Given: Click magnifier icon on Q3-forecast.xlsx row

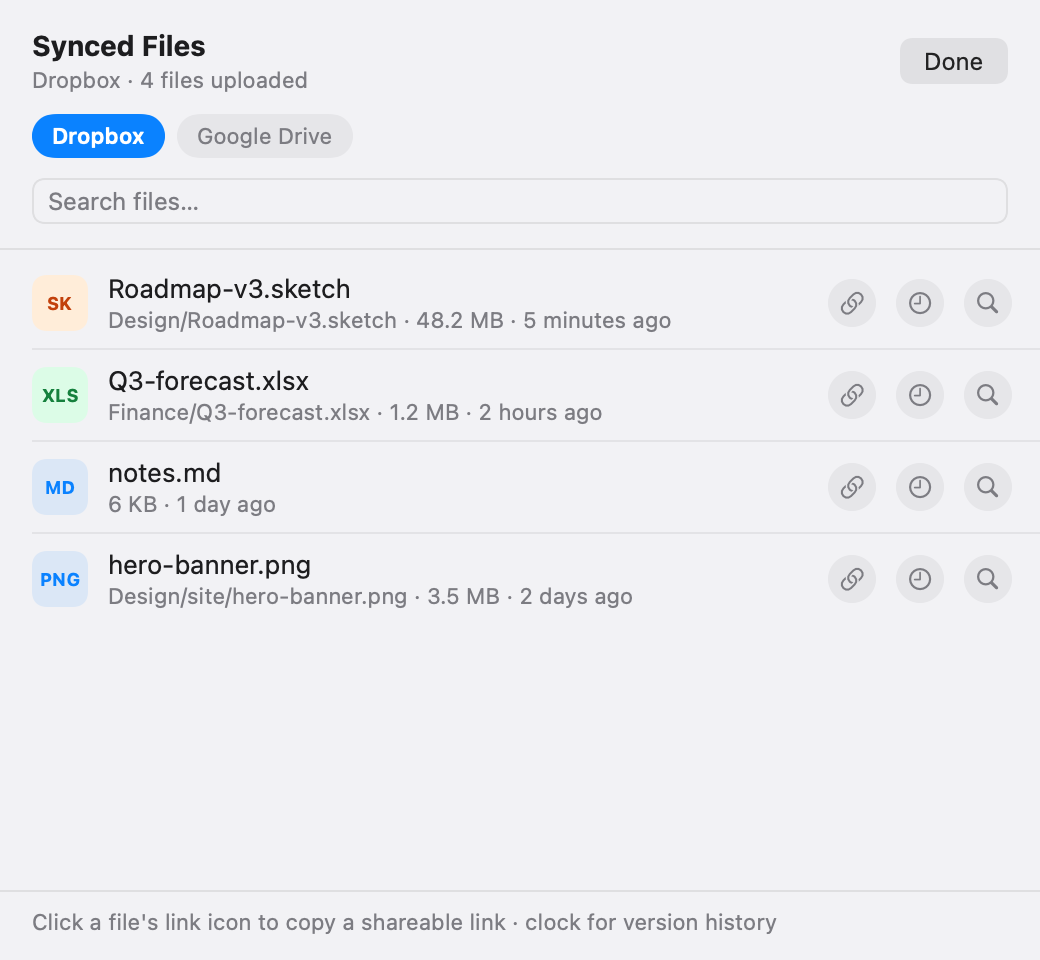Looking at the screenshot, I should tap(988, 395).
